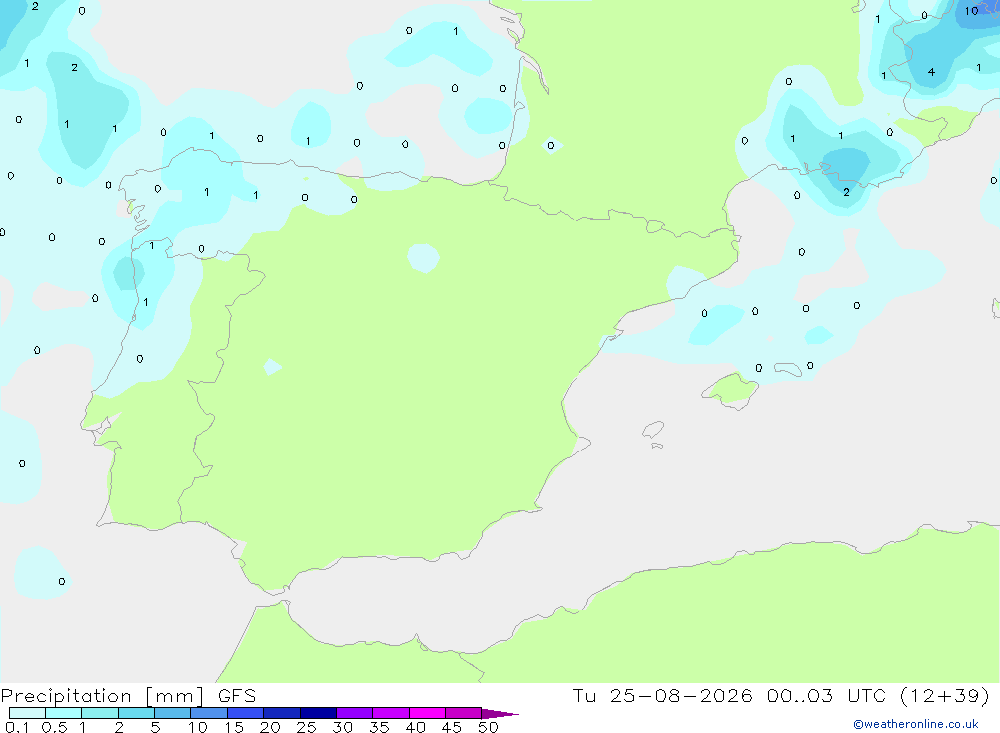Image resolution: width=1000 pixels, height=733 pixels.
Task: Click the date 'Tu 25-08-2026' text
Action: tap(662, 695)
